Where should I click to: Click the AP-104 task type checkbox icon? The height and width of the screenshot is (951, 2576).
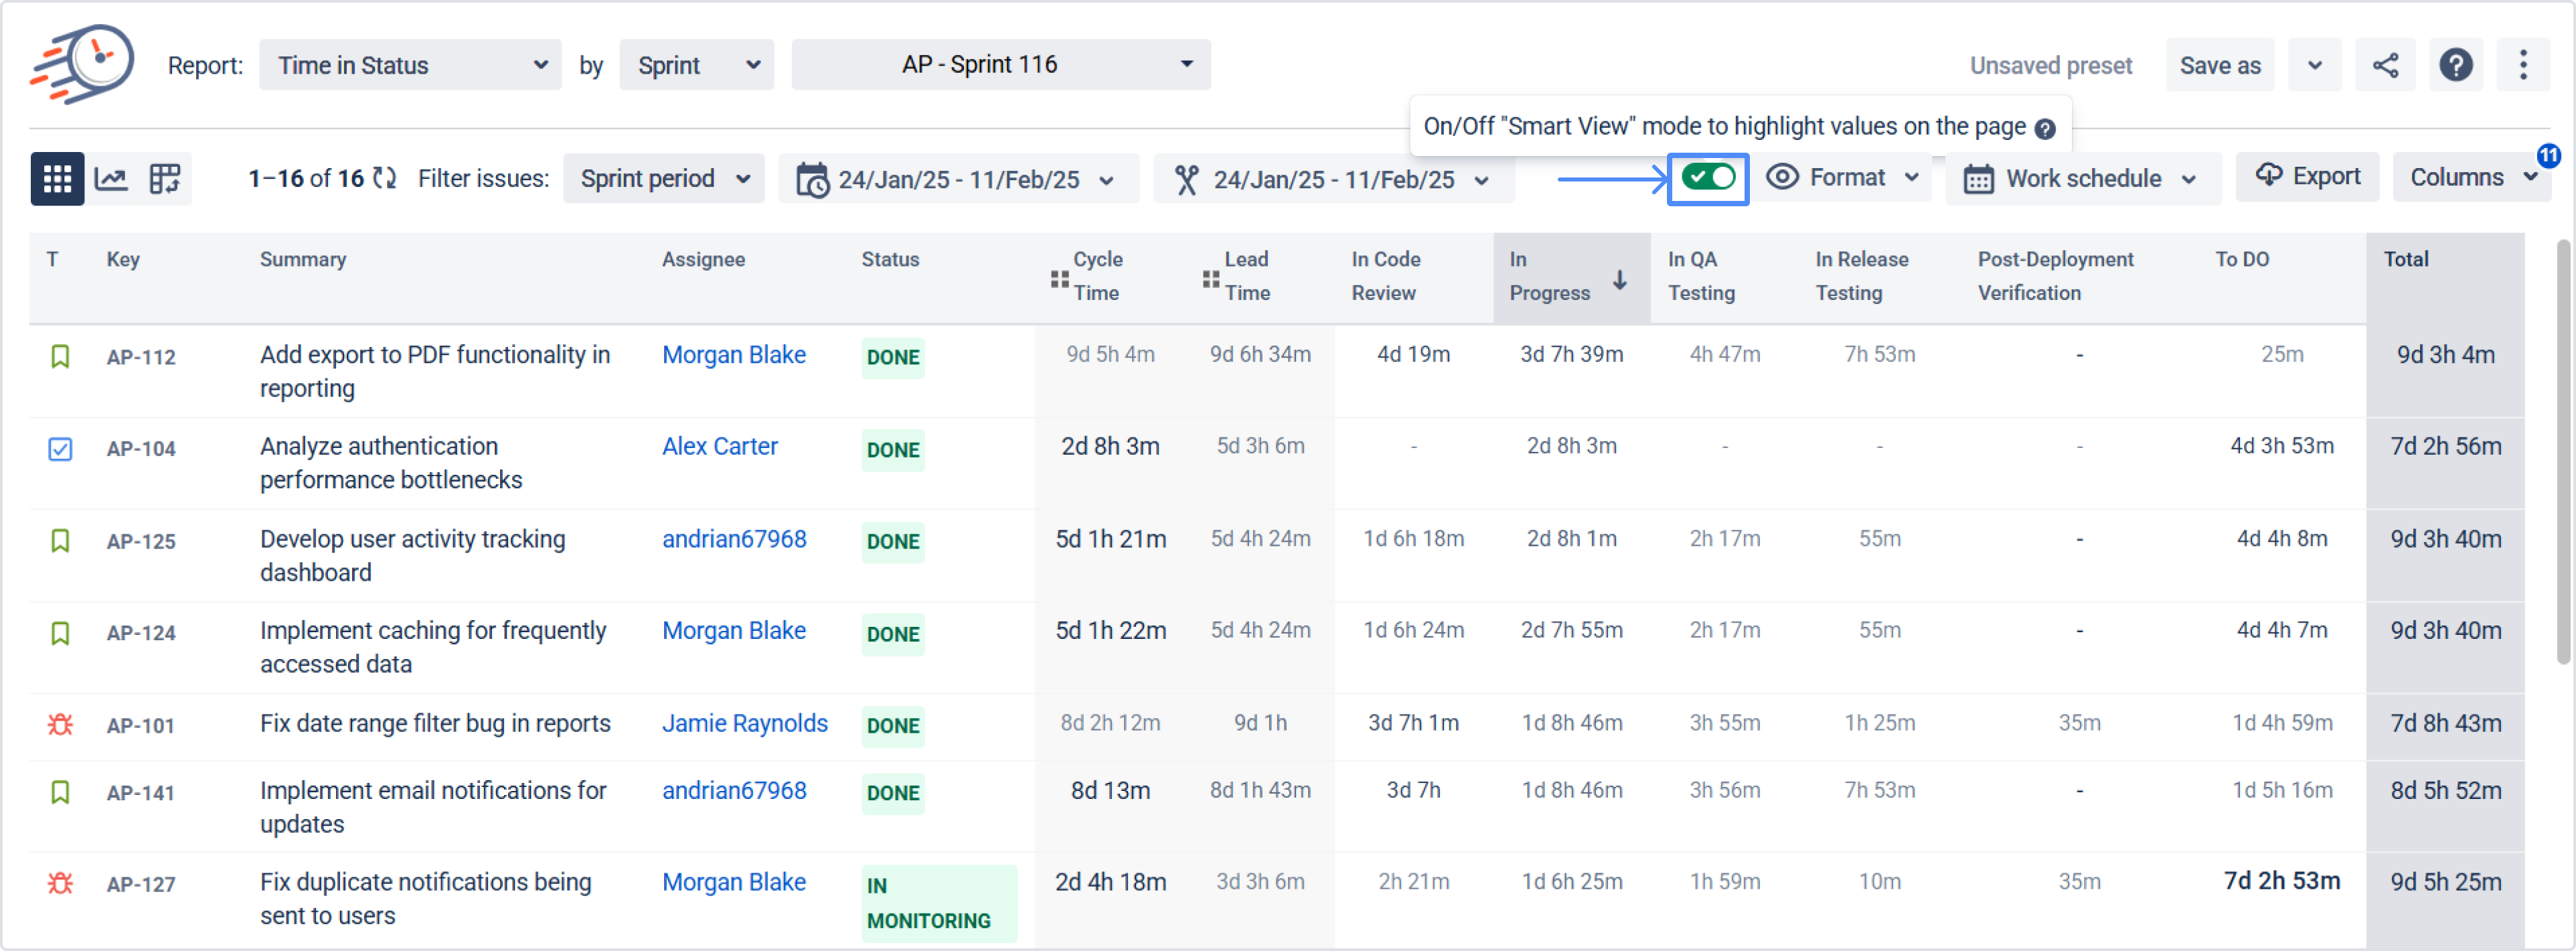click(x=60, y=449)
